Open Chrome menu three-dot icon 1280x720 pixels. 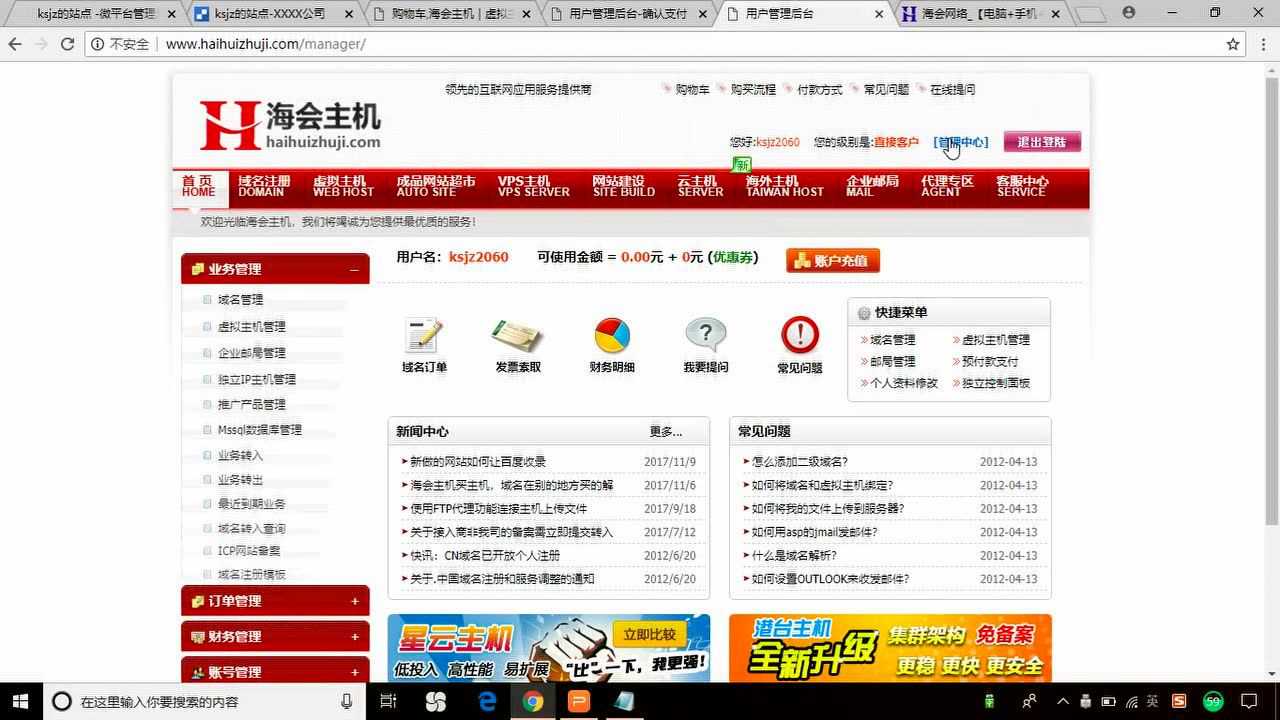[1262, 44]
